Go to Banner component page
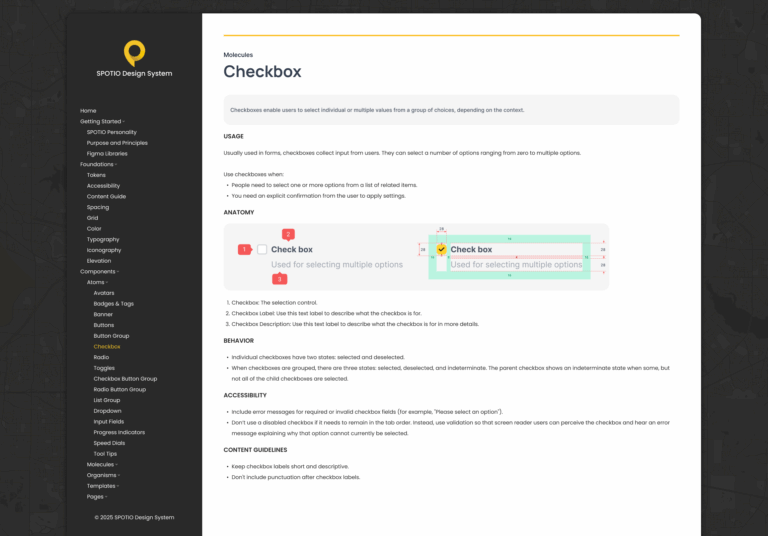 (103, 315)
